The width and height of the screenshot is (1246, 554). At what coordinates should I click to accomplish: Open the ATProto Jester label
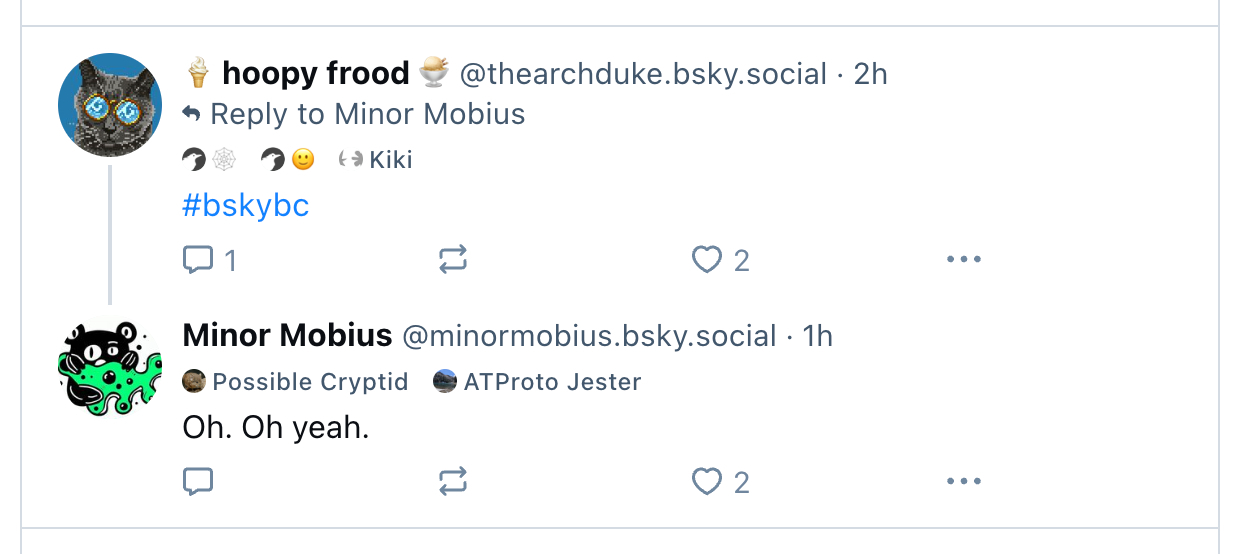tap(538, 382)
